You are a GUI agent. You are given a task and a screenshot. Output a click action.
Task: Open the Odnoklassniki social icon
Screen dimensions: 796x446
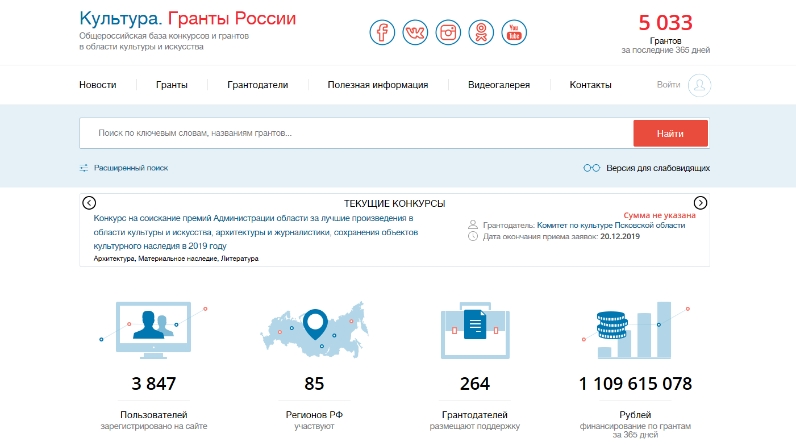click(x=481, y=32)
